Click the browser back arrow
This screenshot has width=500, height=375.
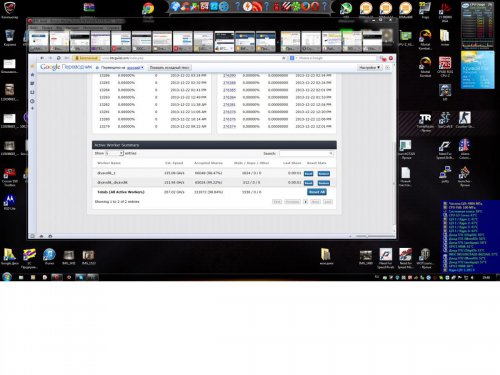pos(42,58)
